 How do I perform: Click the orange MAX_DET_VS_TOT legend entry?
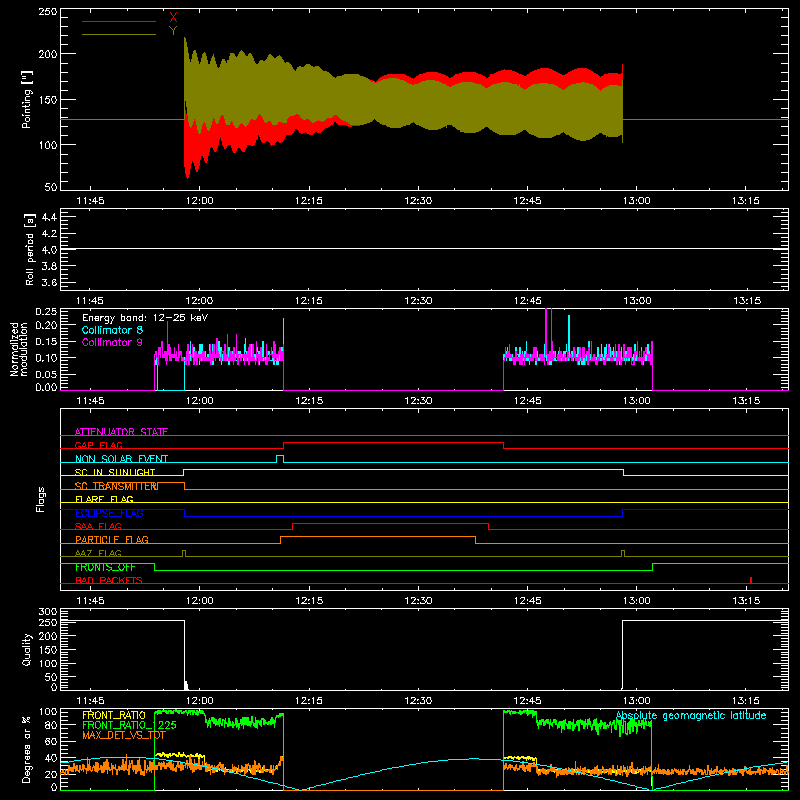pyautogui.click(x=124, y=735)
